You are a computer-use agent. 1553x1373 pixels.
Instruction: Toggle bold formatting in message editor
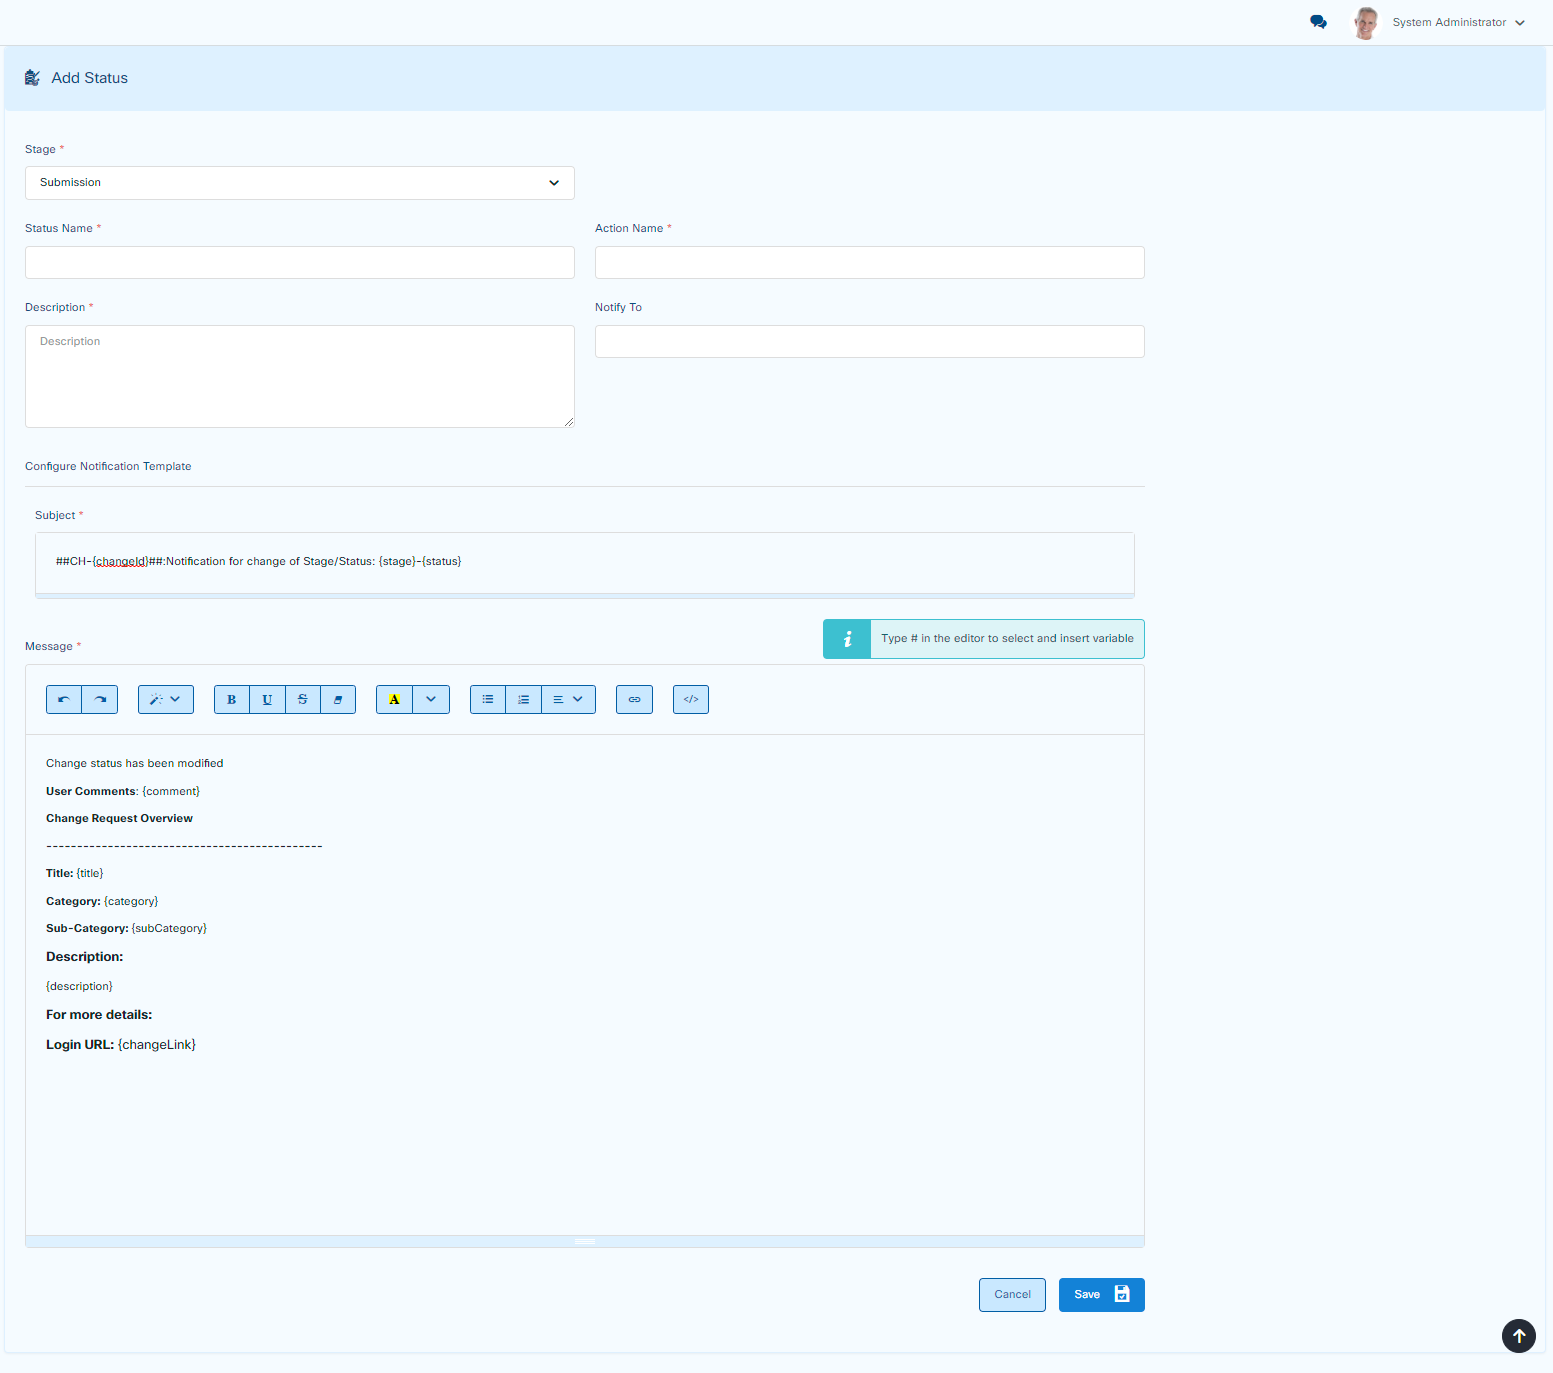[232, 700]
